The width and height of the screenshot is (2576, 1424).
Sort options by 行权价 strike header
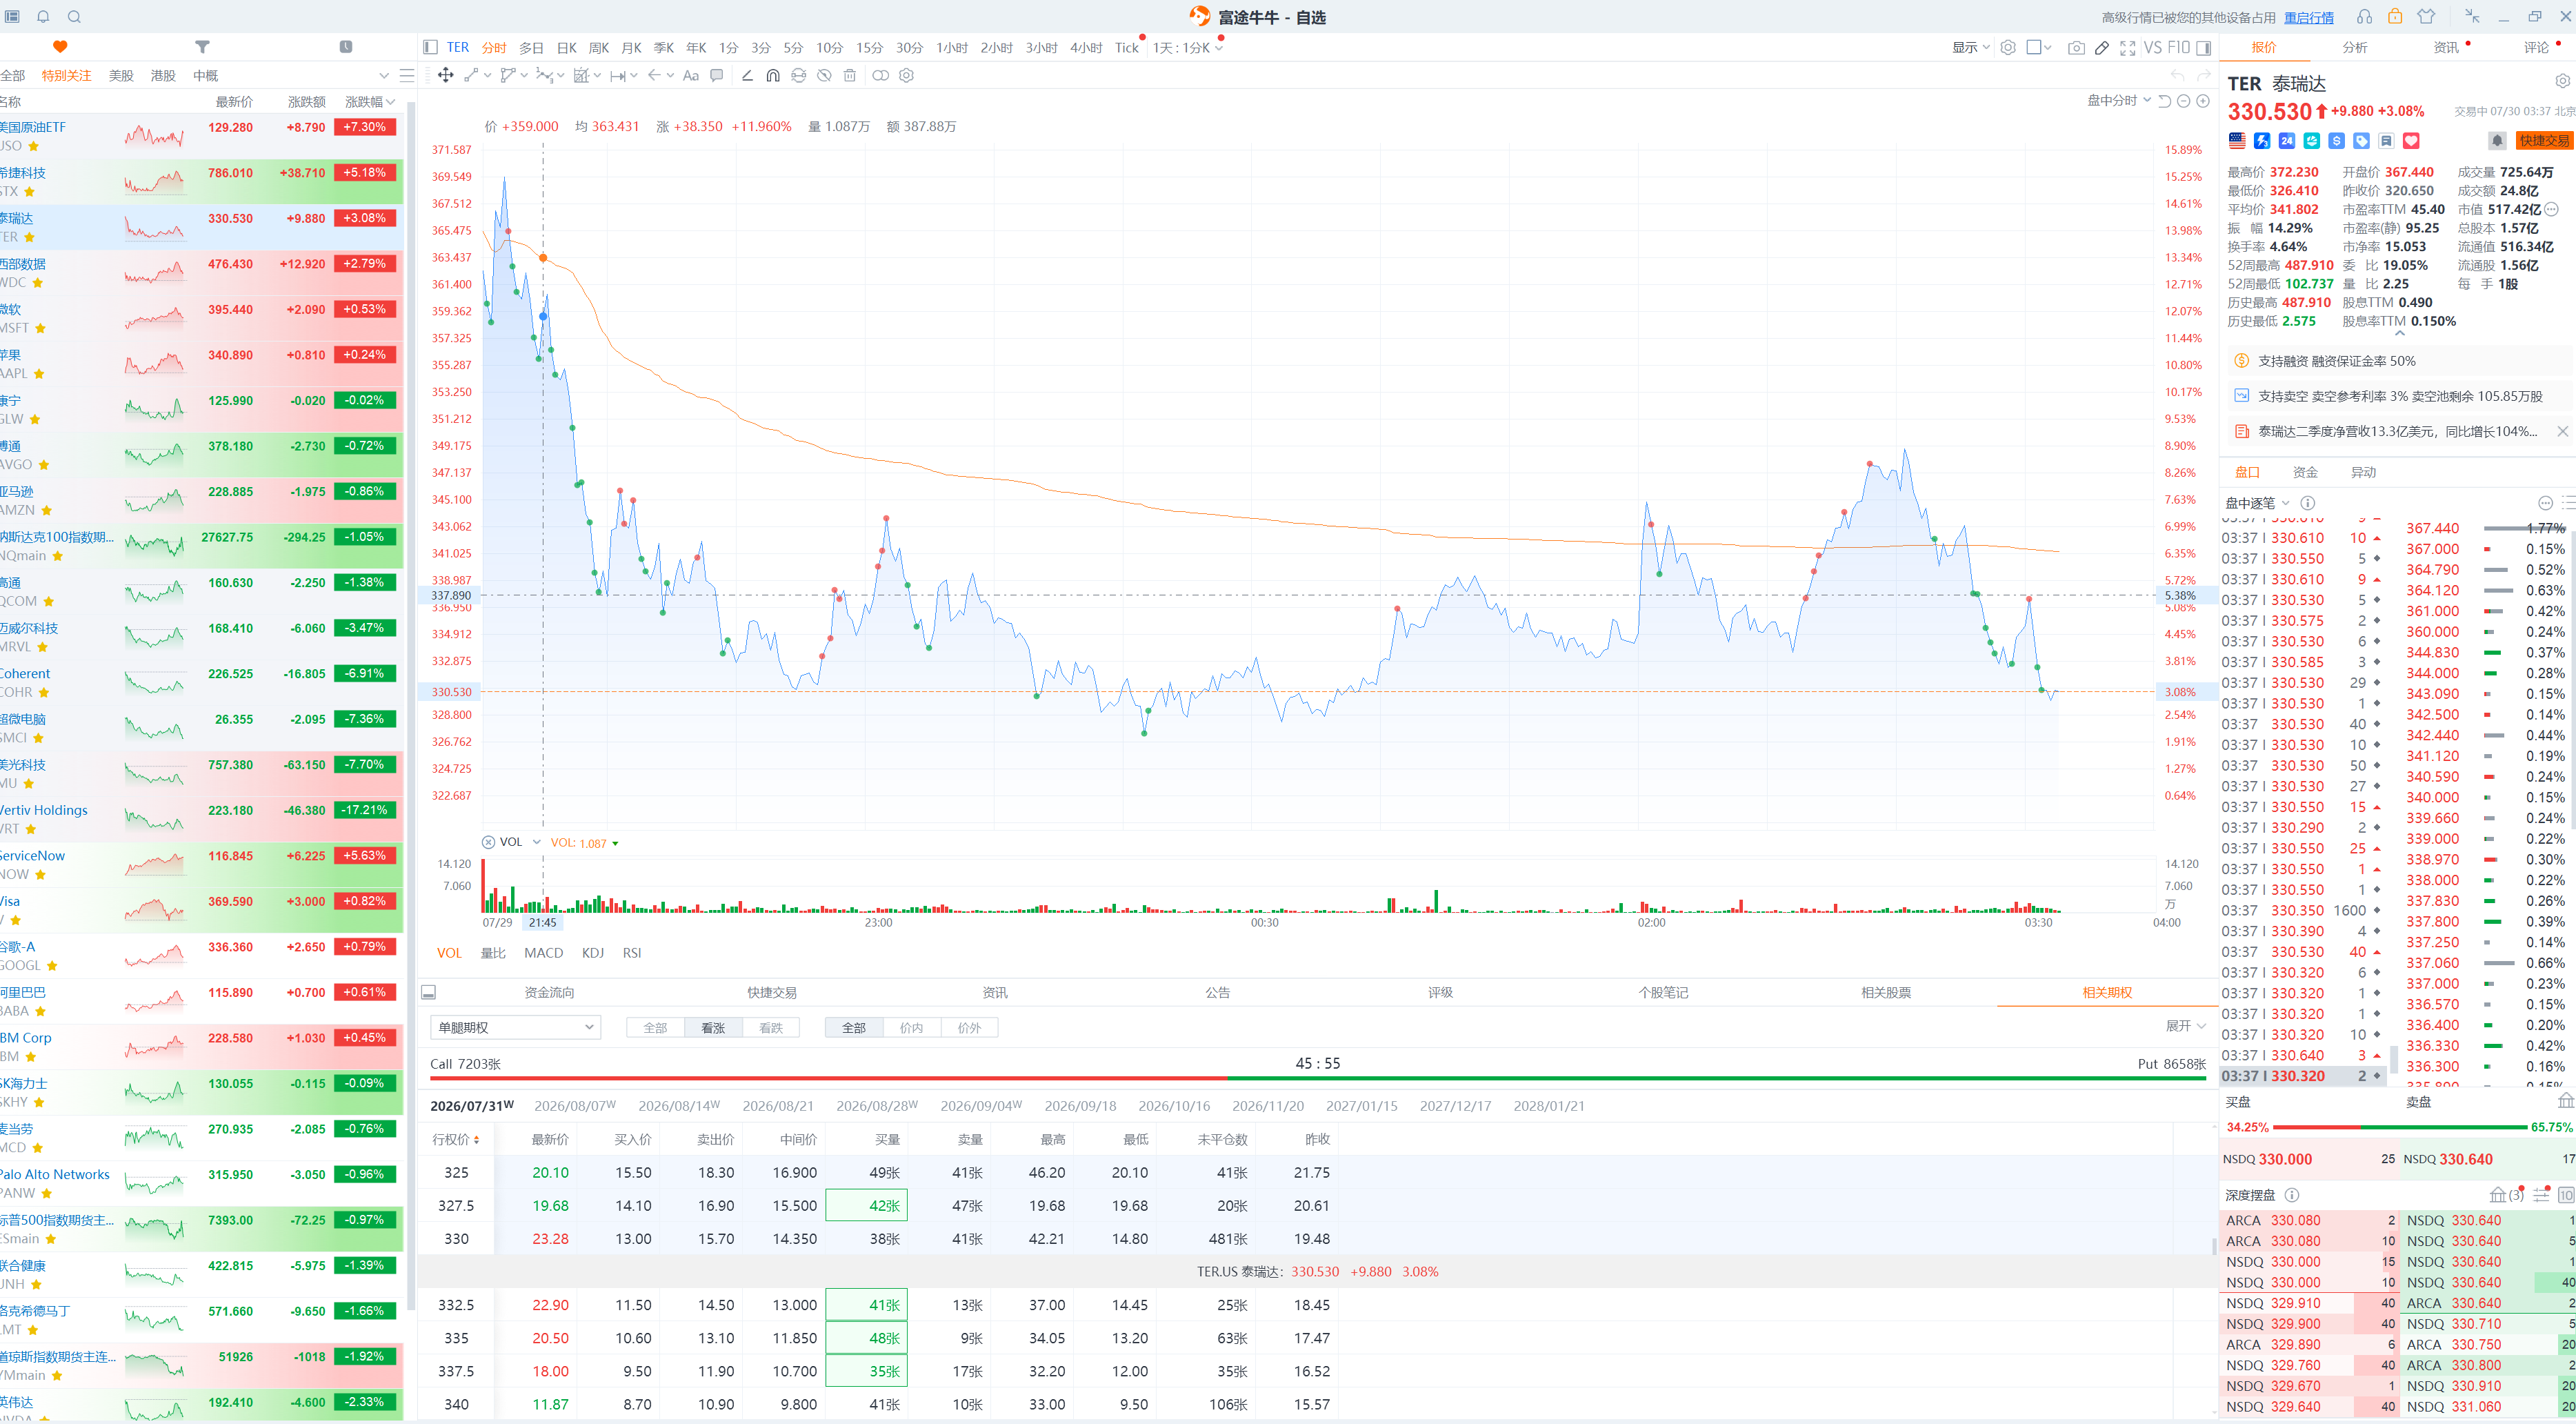[x=456, y=1139]
